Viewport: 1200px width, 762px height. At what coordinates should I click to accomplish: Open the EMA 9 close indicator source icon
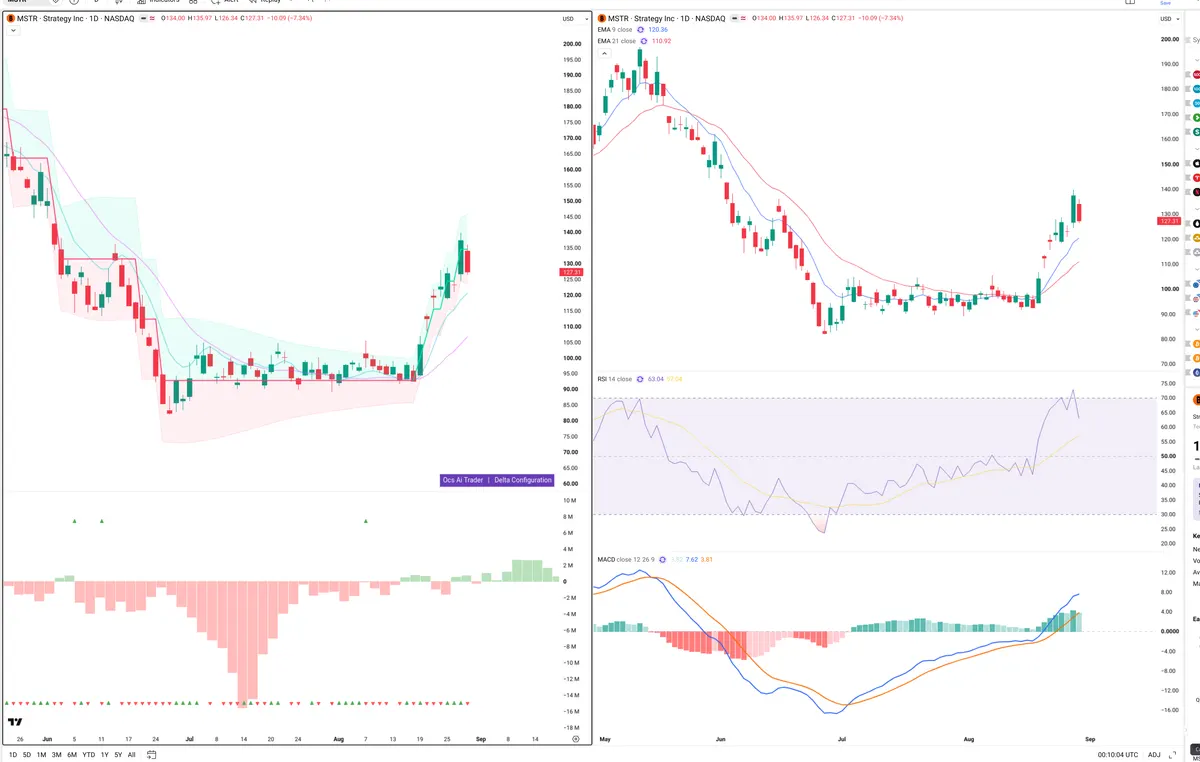tap(642, 30)
